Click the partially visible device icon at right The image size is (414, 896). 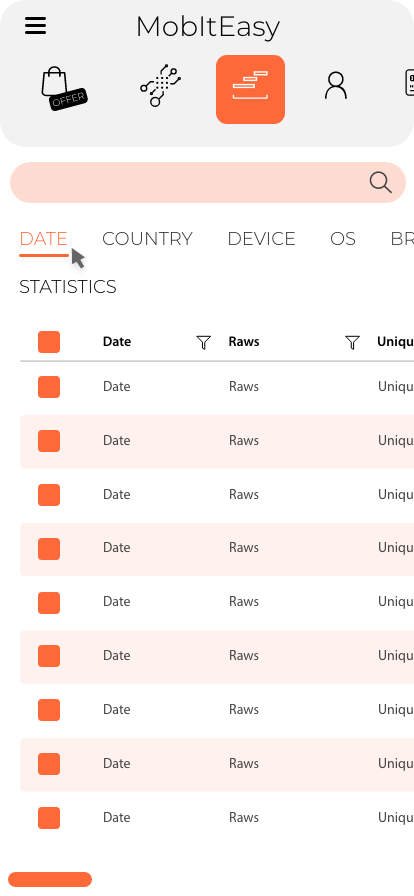click(409, 82)
